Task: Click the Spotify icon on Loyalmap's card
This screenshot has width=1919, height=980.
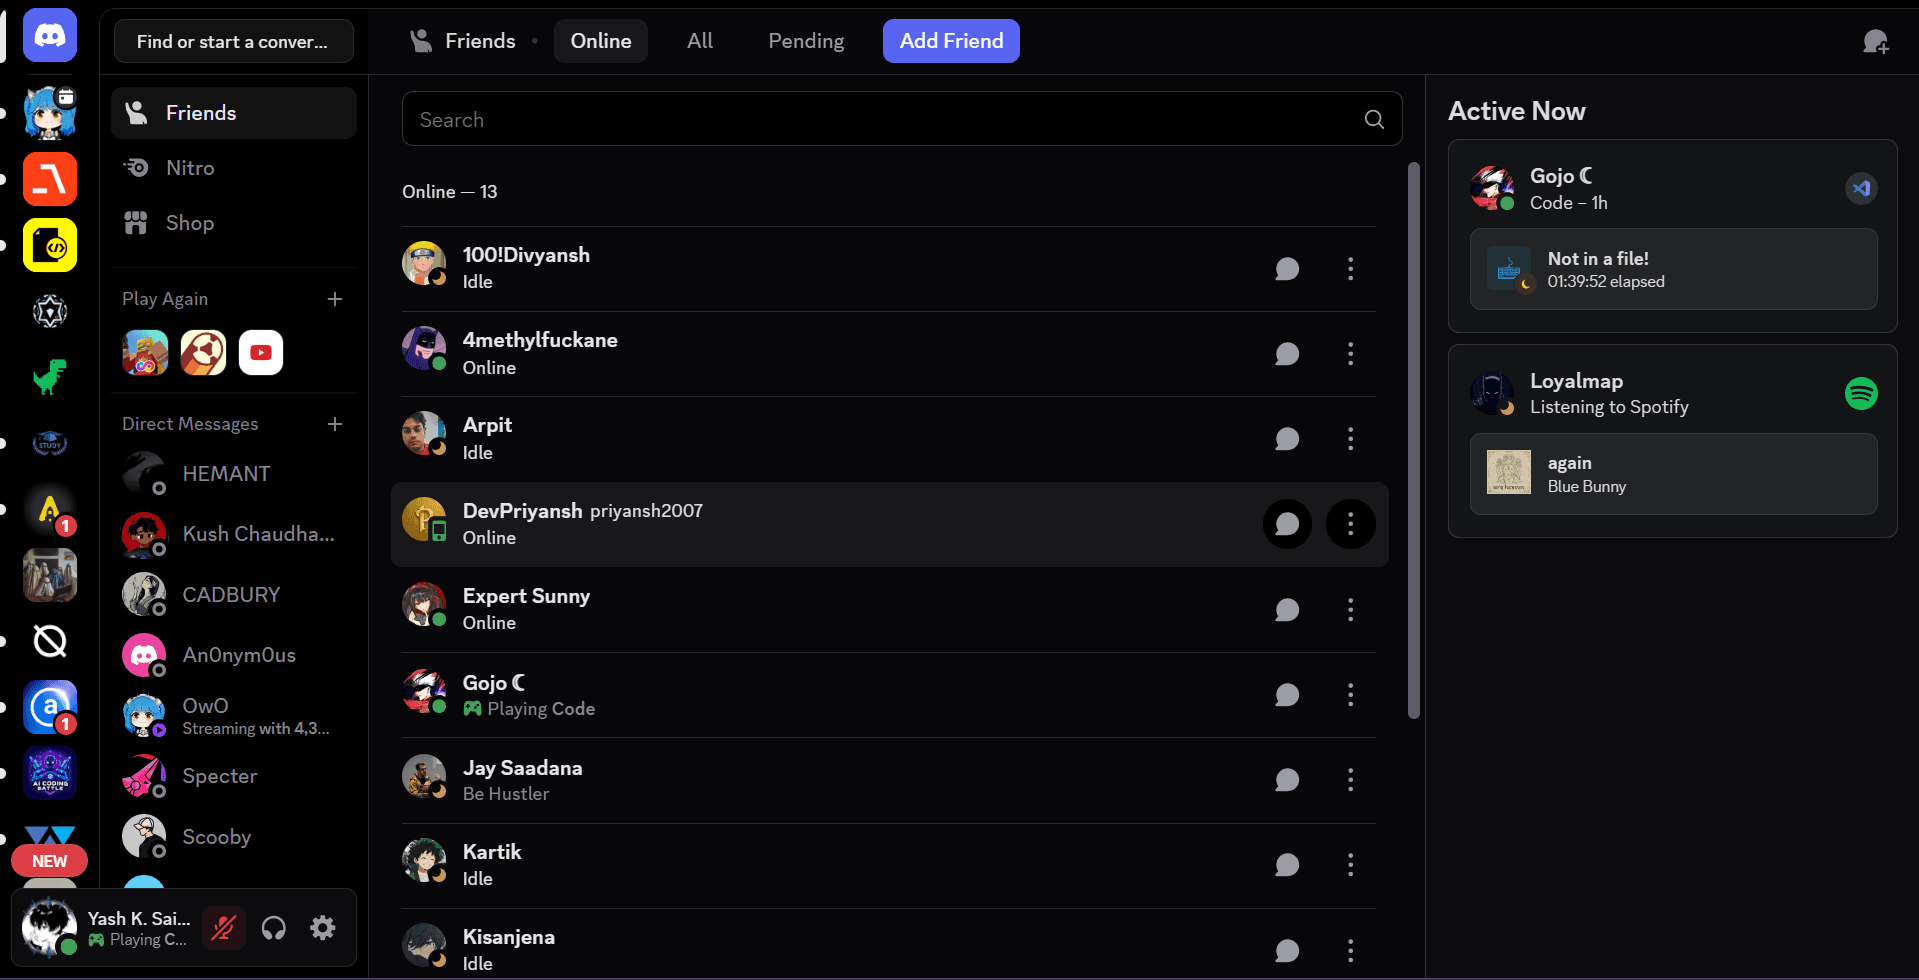Action: coord(1860,393)
